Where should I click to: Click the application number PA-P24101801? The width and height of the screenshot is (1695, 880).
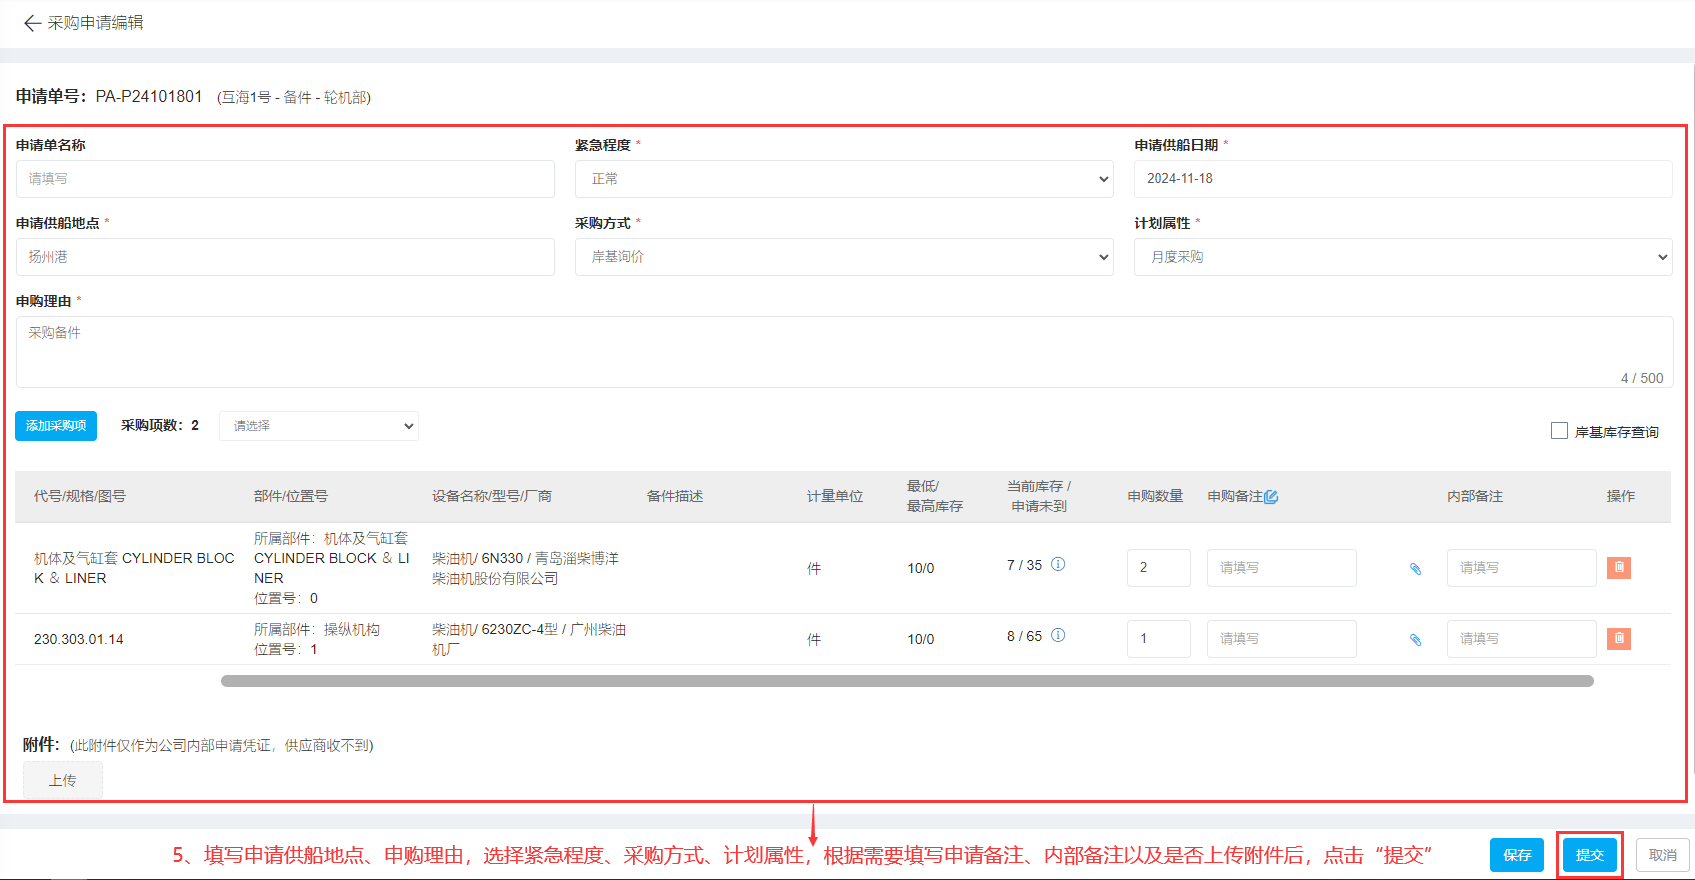click(x=149, y=96)
